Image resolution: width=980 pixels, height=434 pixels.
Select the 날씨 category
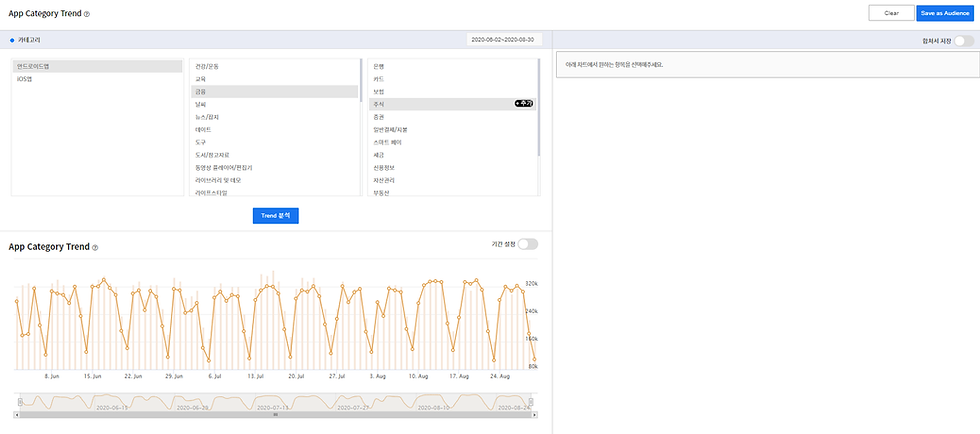coord(275,104)
